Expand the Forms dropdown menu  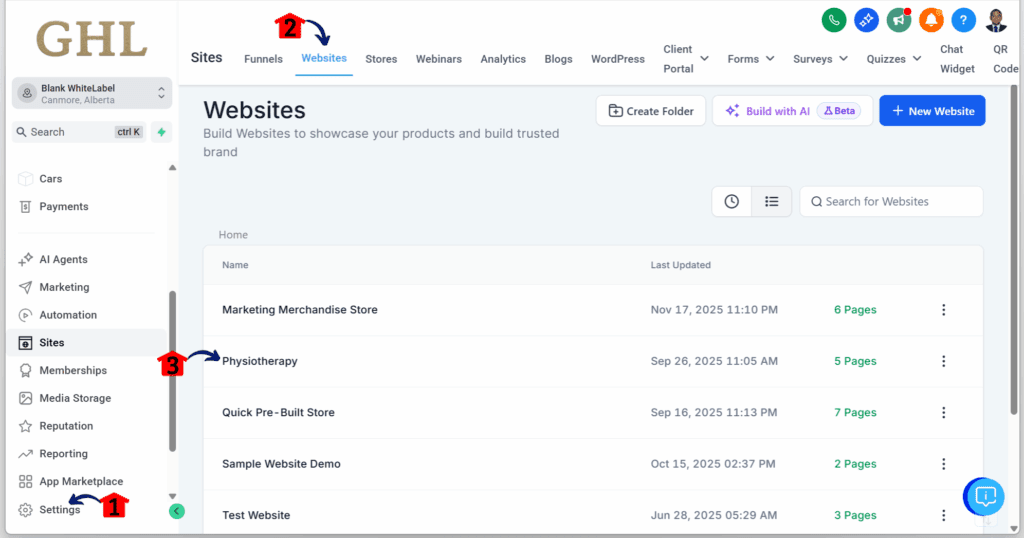click(750, 59)
